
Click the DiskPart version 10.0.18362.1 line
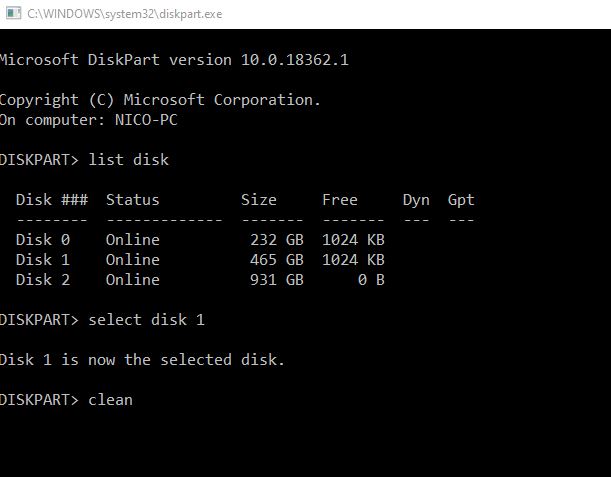(x=174, y=60)
